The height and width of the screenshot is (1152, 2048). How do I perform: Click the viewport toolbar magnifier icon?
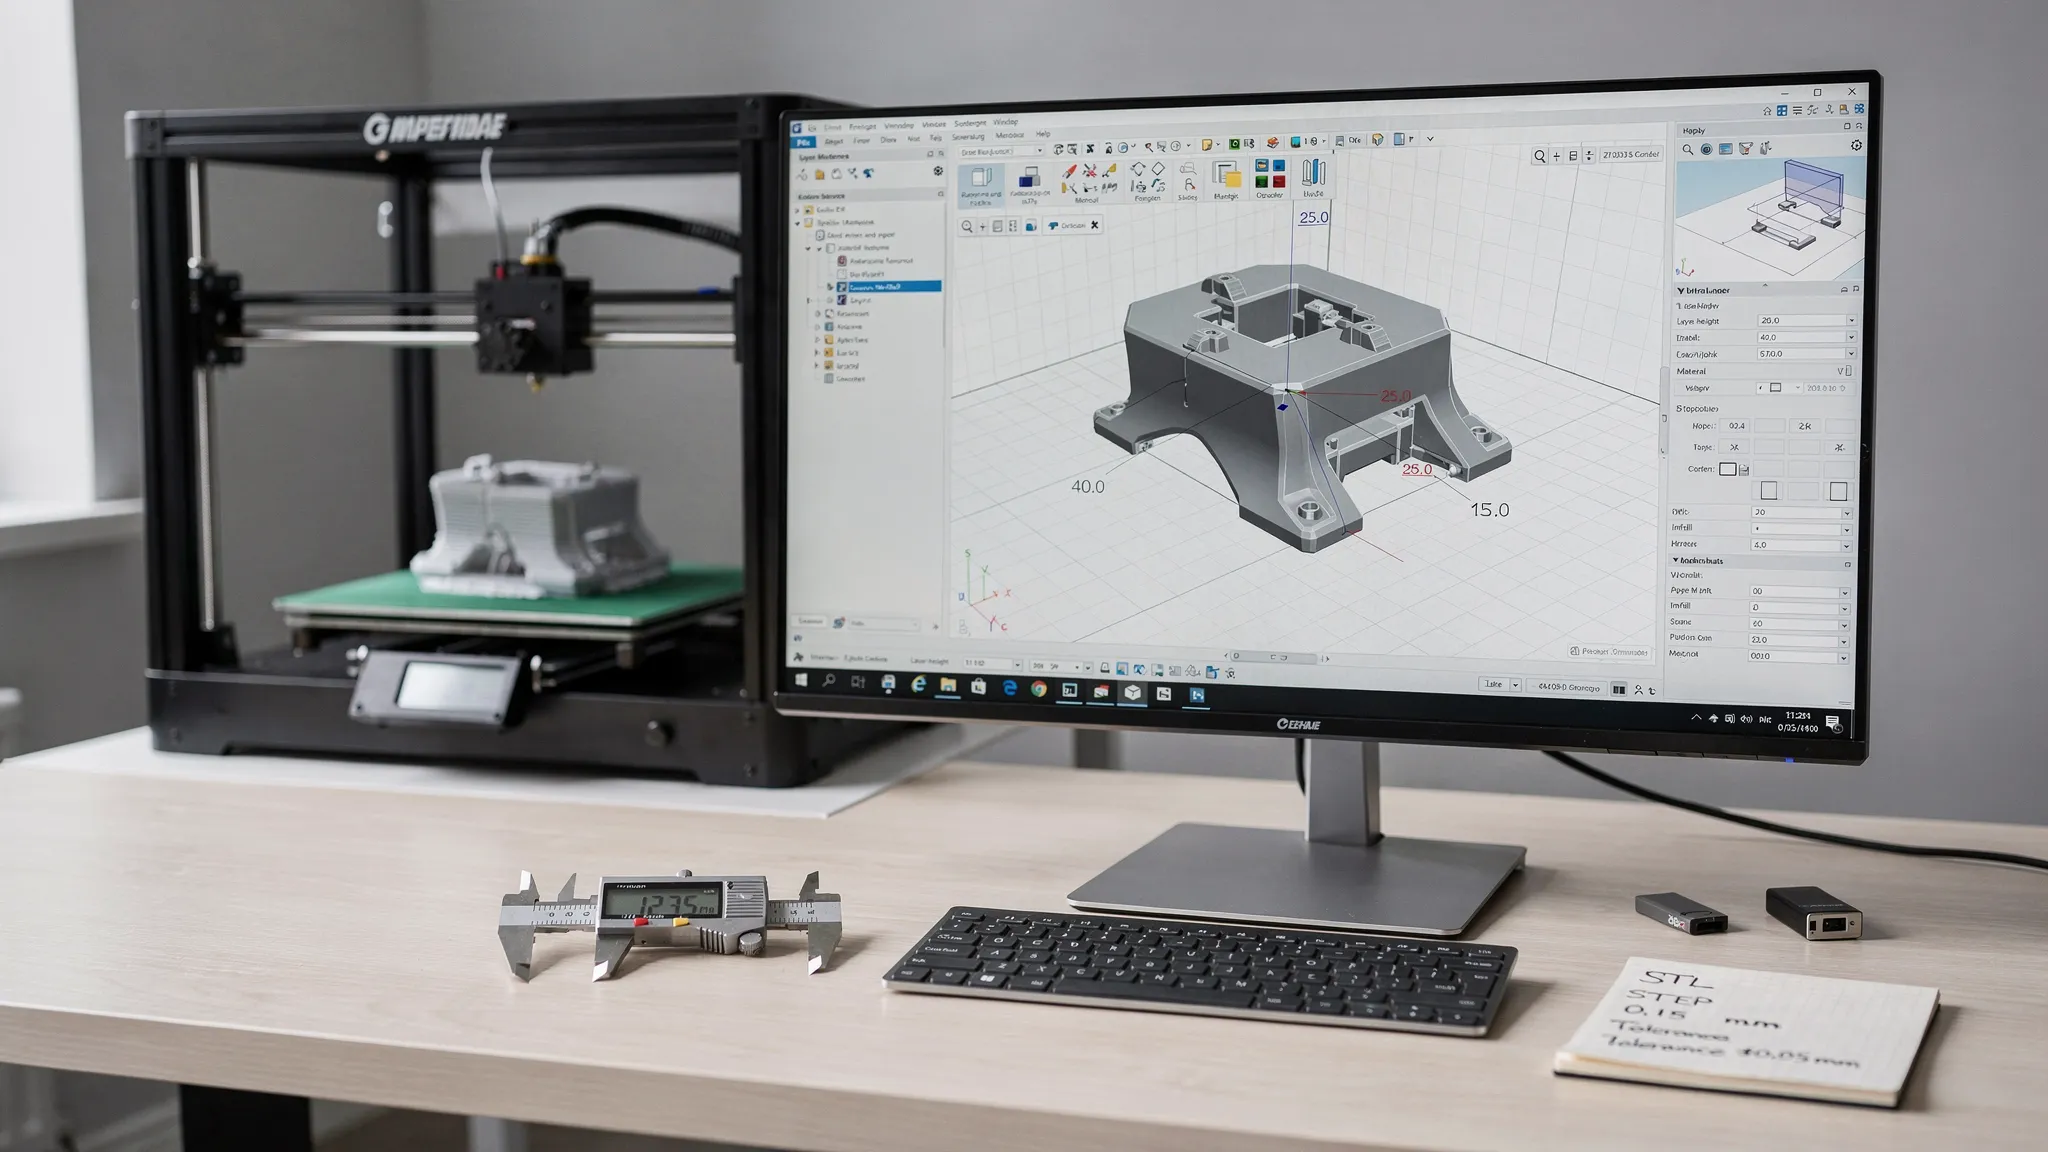tap(967, 226)
